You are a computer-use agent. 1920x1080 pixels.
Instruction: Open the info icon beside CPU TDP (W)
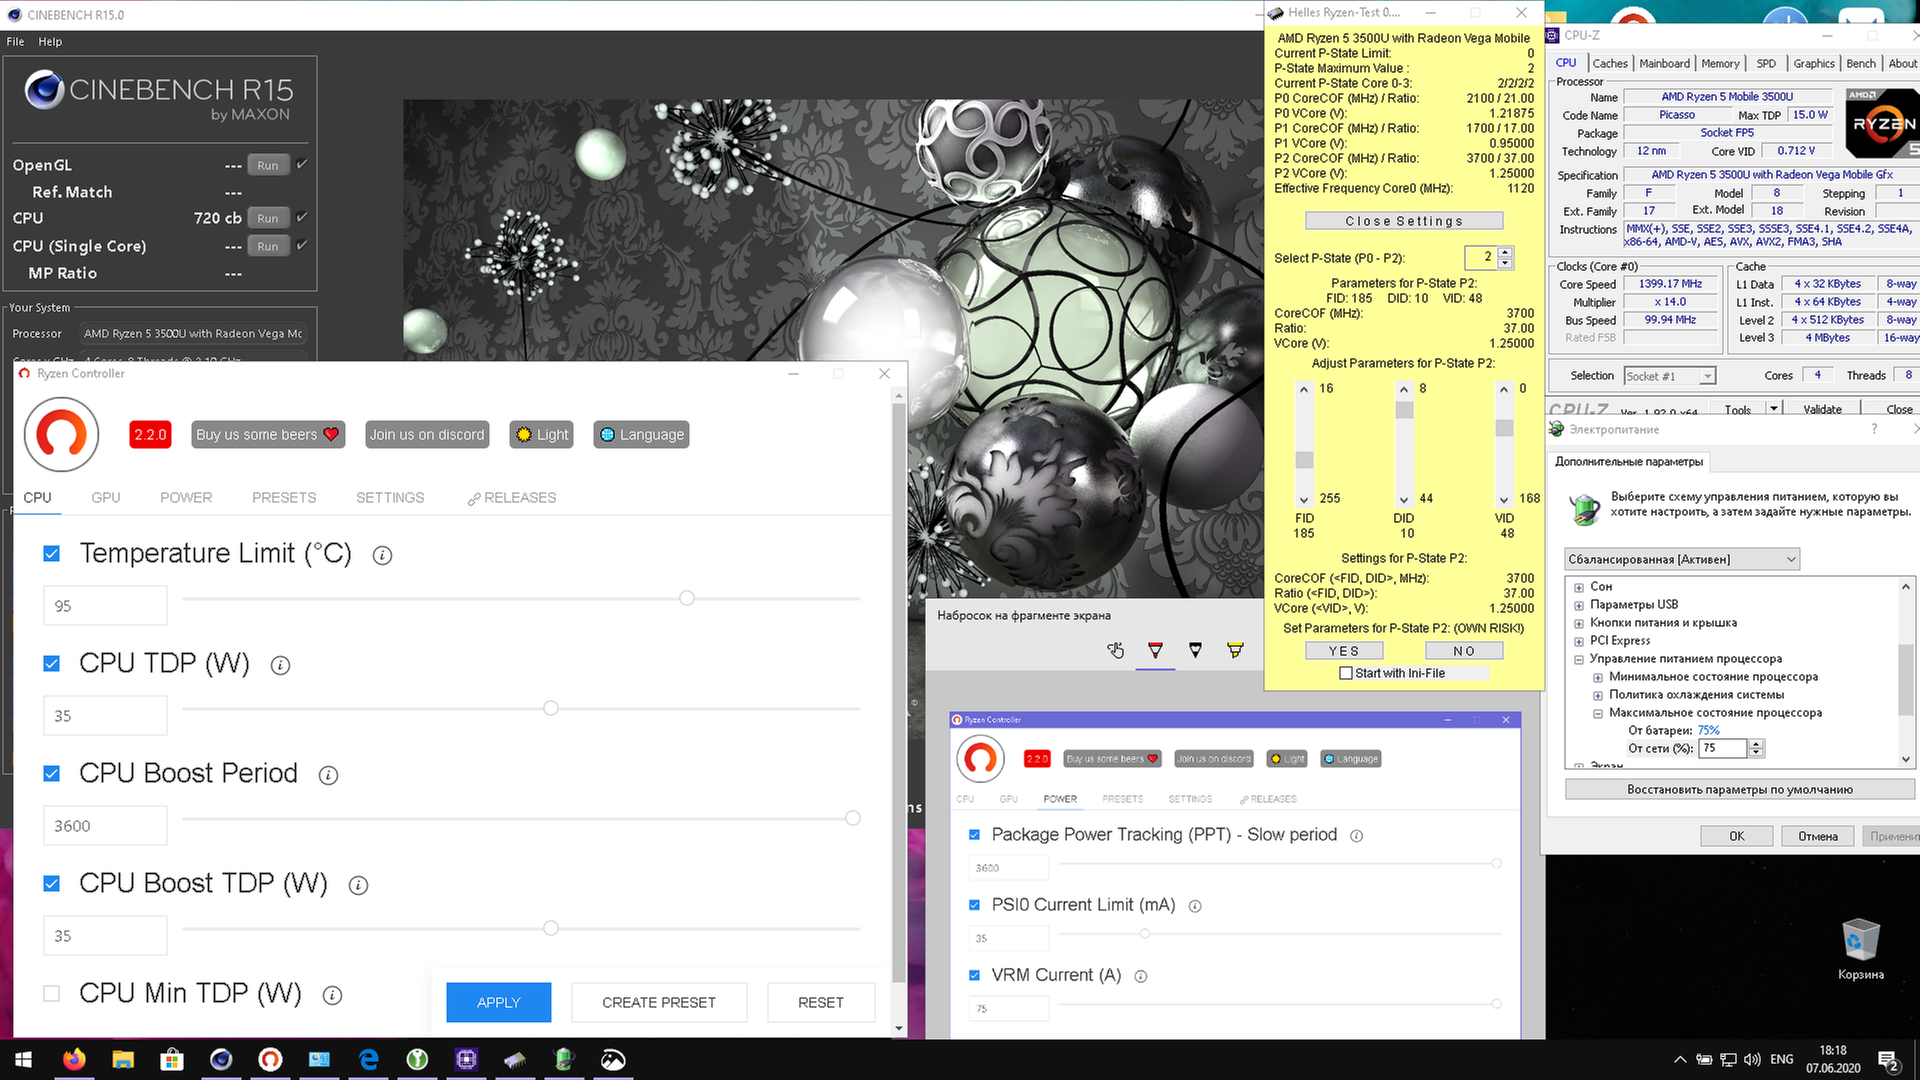(280, 666)
